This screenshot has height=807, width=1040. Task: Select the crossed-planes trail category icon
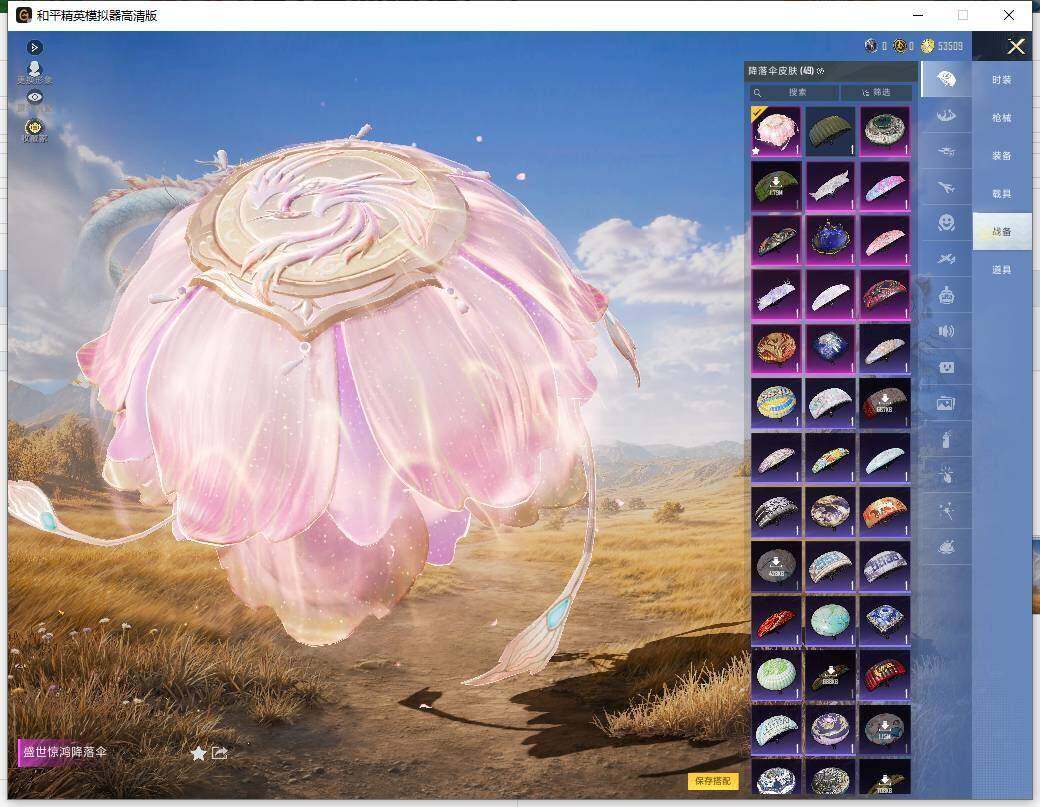(946, 259)
